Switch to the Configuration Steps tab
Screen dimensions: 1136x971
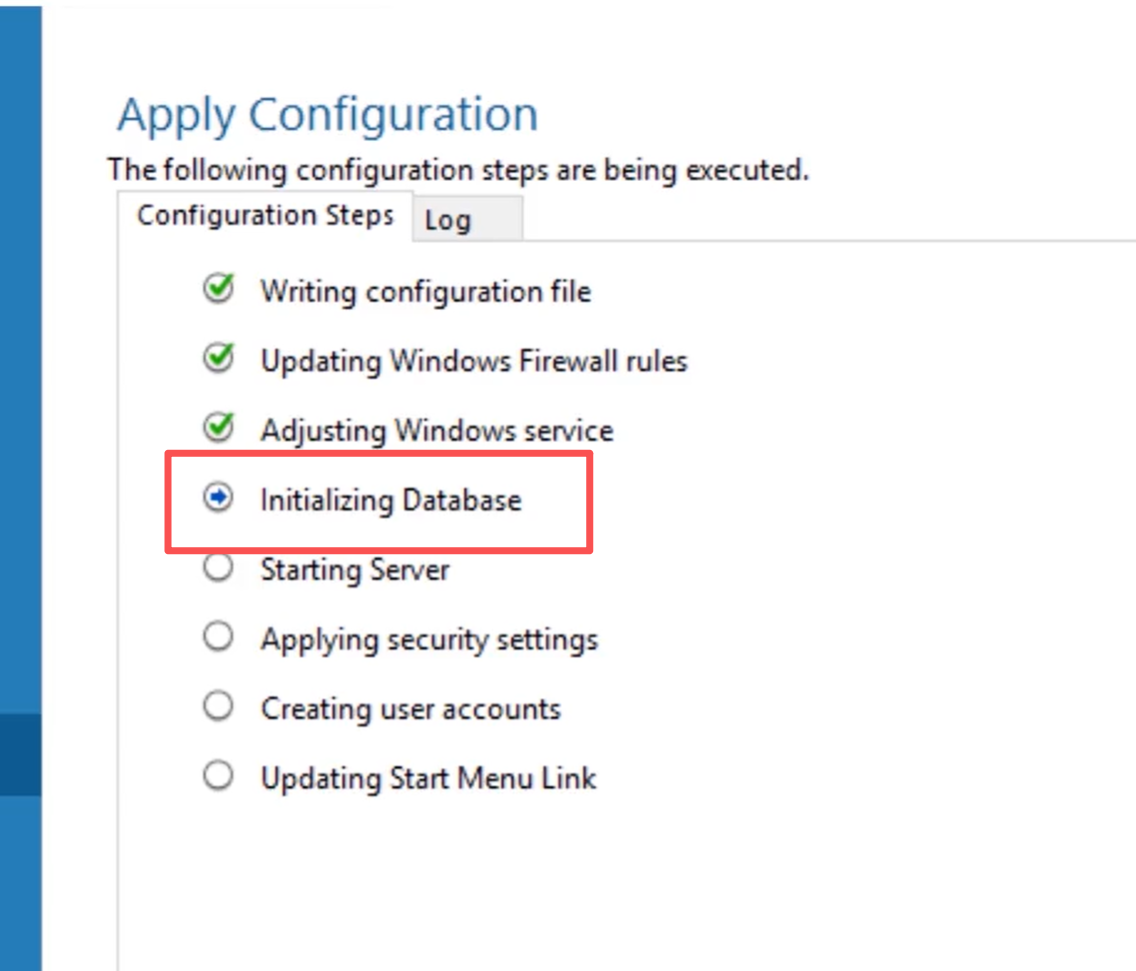coord(265,214)
